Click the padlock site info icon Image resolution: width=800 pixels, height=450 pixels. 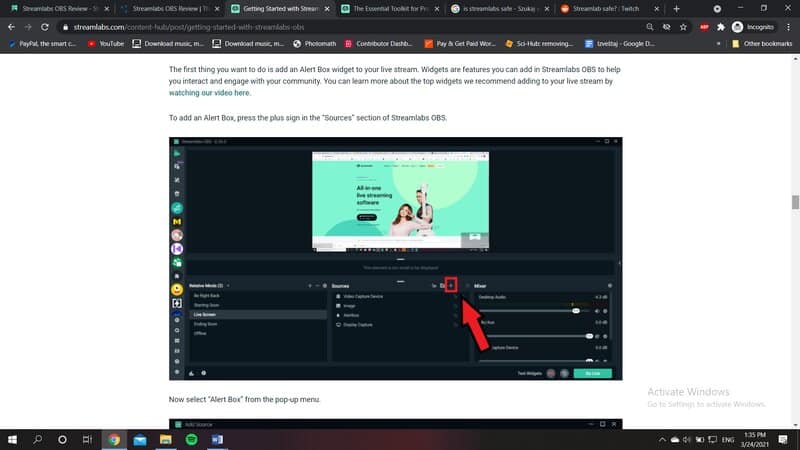pyautogui.click(x=65, y=27)
